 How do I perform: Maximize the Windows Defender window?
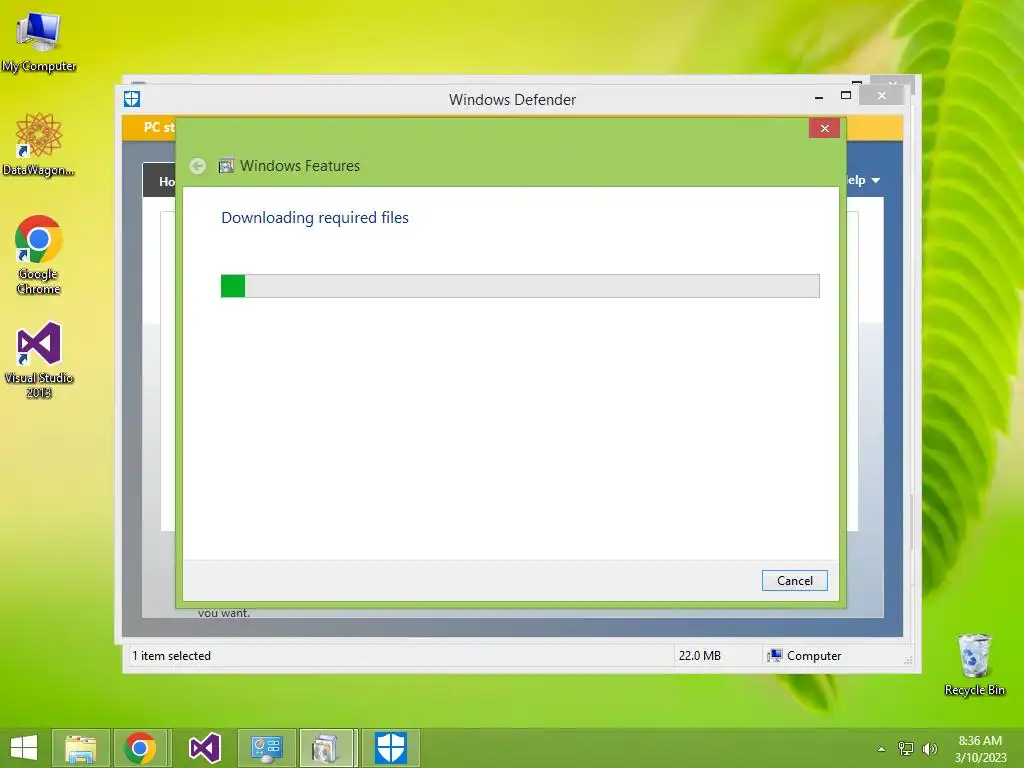click(x=846, y=95)
